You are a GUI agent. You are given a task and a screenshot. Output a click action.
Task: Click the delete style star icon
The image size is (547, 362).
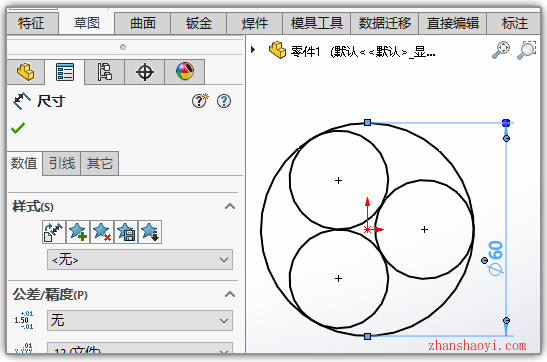point(102,232)
